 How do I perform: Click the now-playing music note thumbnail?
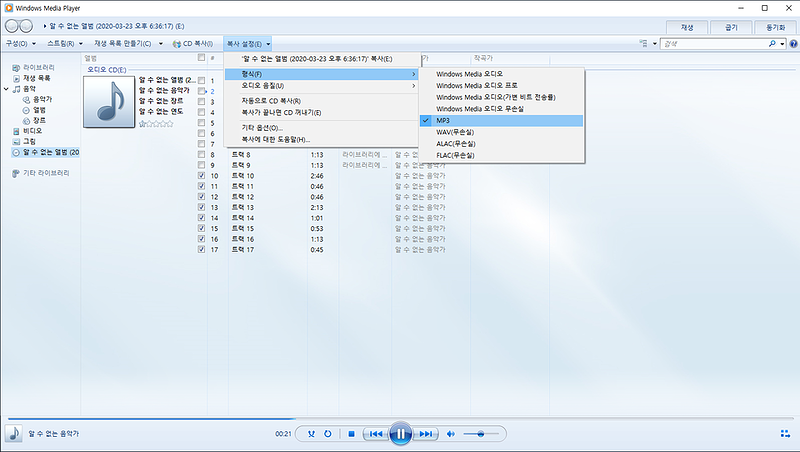click(x=14, y=434)
